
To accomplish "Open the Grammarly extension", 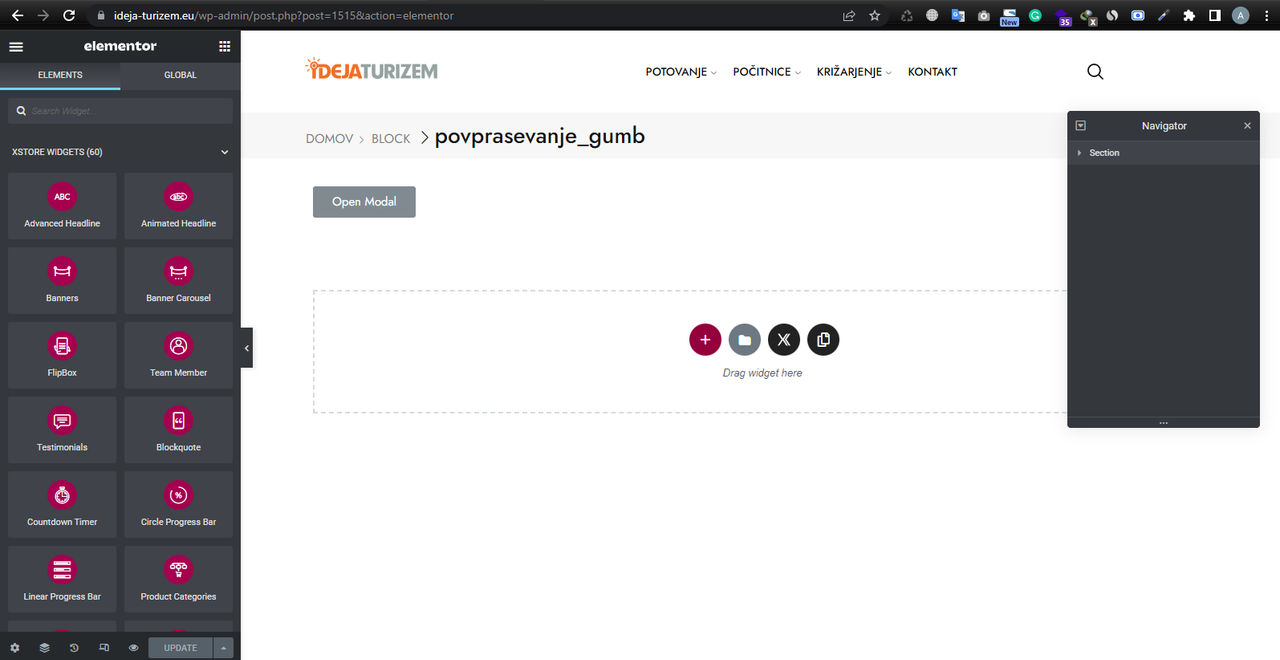I will (x=1035, y=16).
